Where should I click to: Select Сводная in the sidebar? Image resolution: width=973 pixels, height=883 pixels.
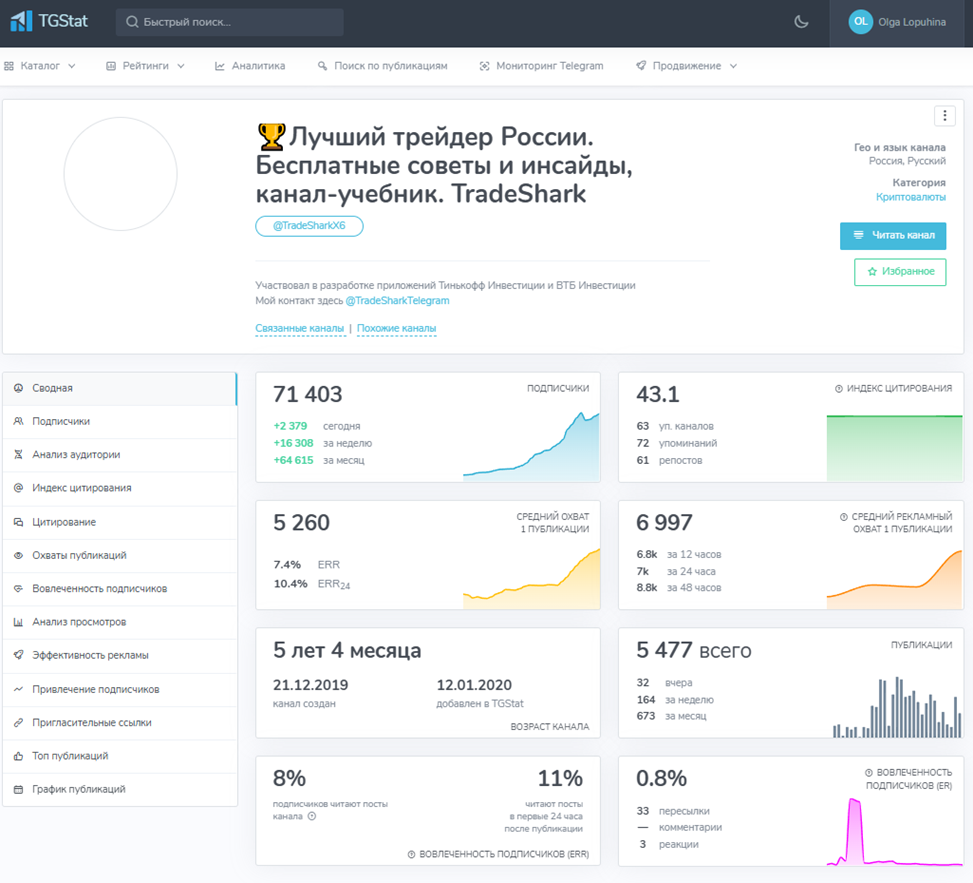(120, 388)
